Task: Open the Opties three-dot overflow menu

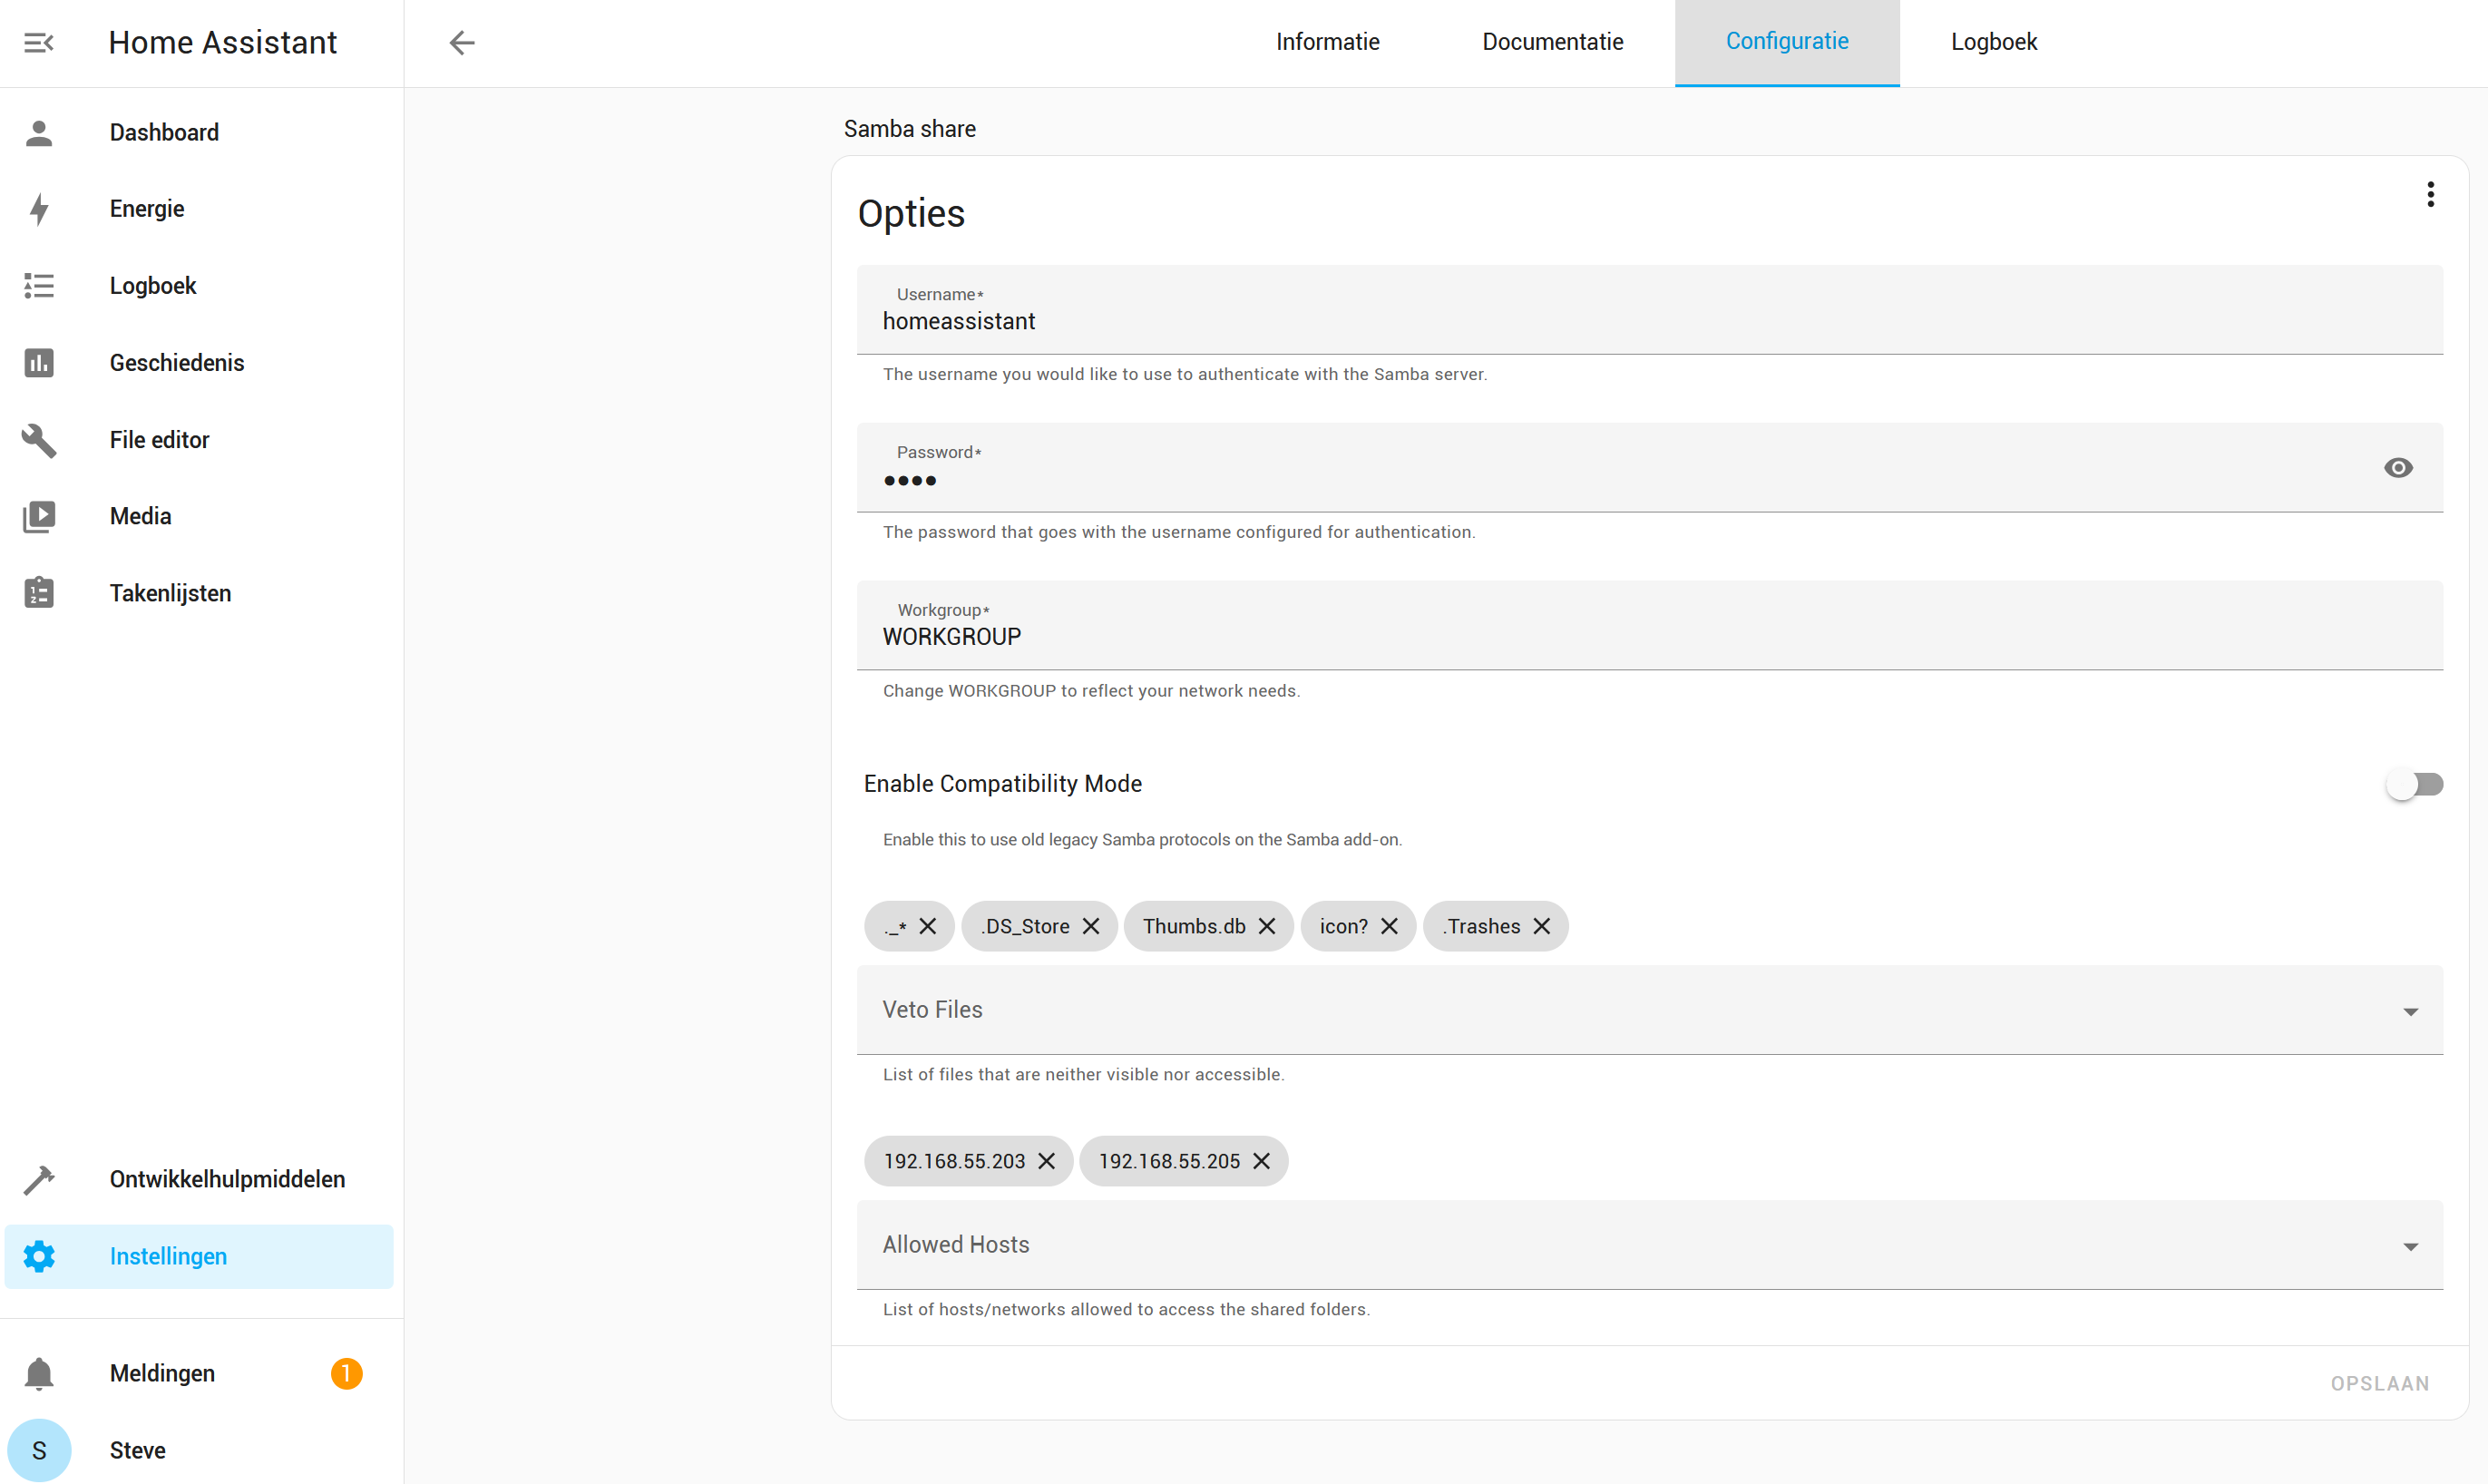Action: coord(2431,194)
